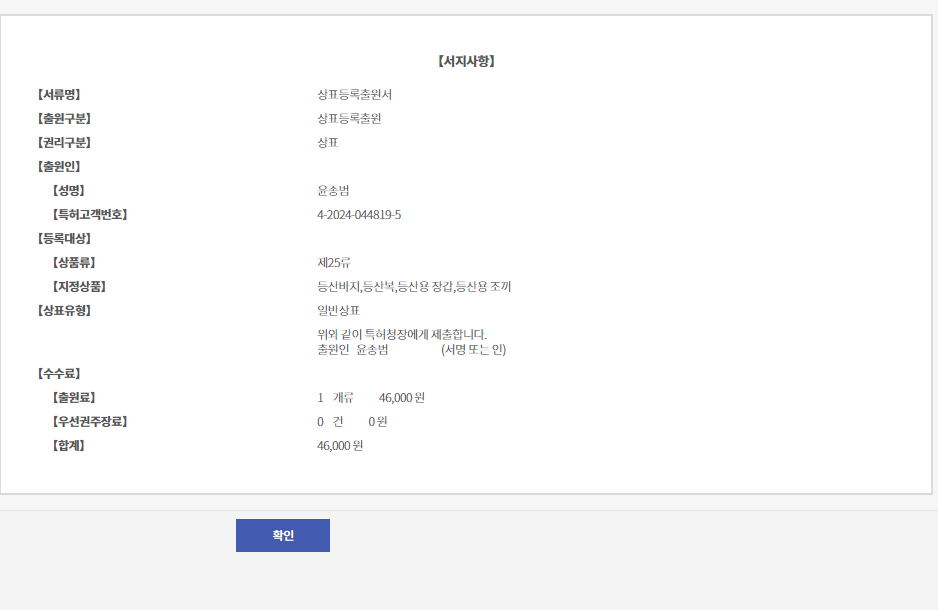Click the class value 제25류
The height and width of the screenshot is (610, 938).
pyautogui.click(x=334, y=263)
